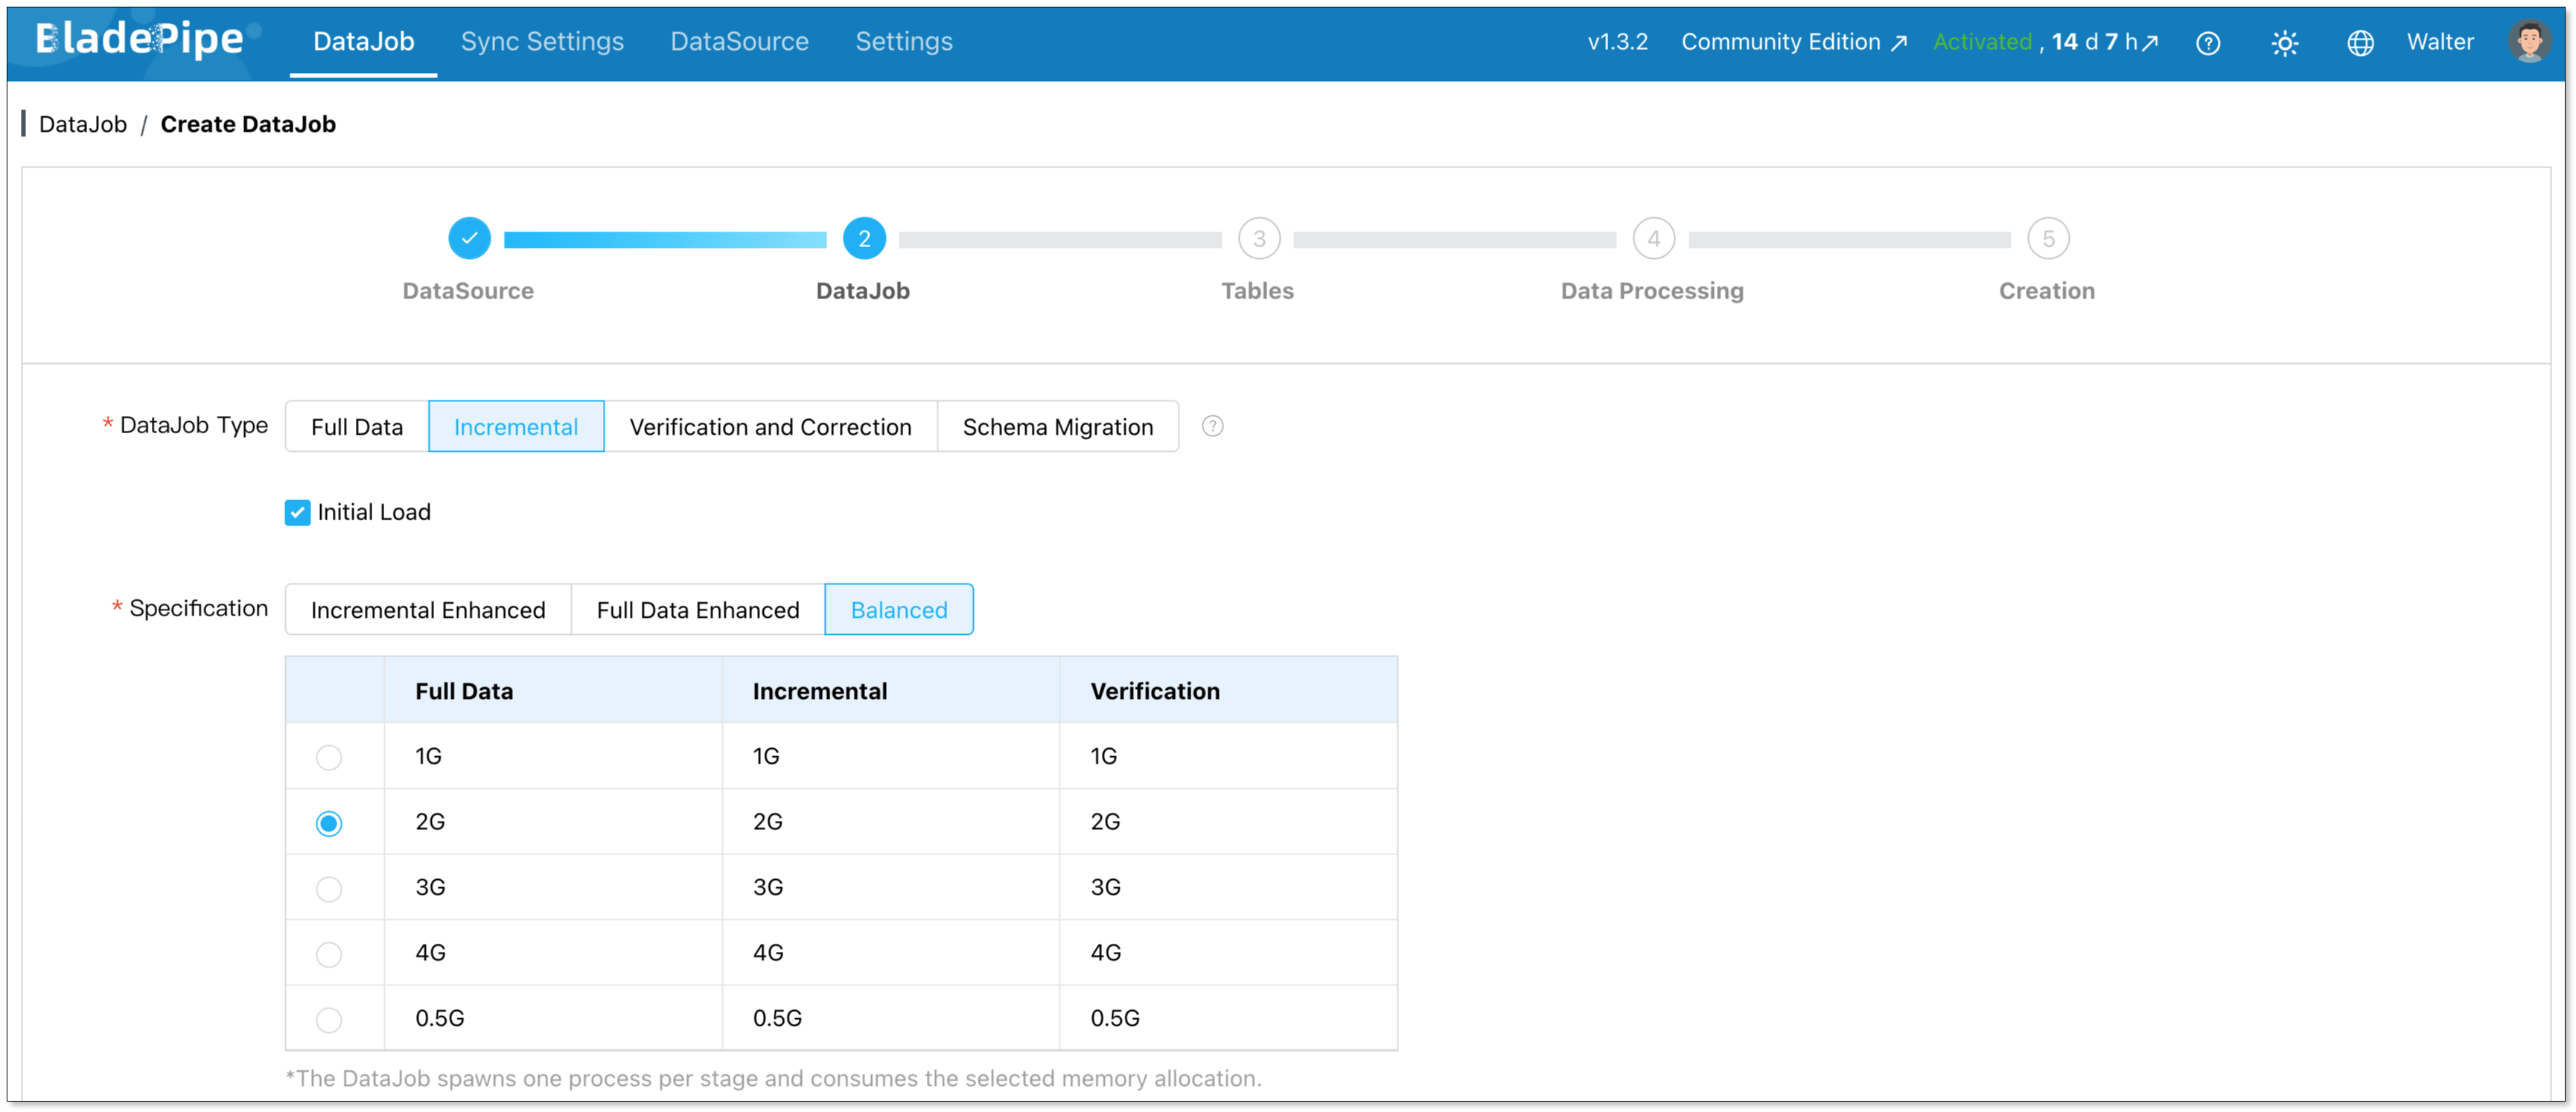Open language selector globe icon

(2360, 43)
